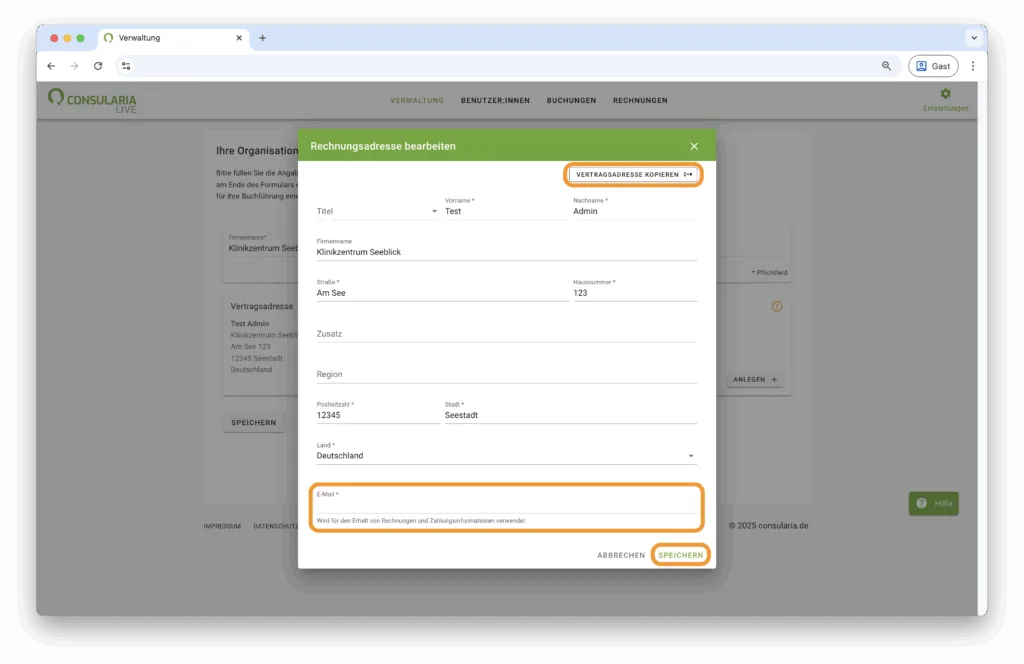
Task: Open the browser zoom magnifier icon
Action: tap(886, 66)
